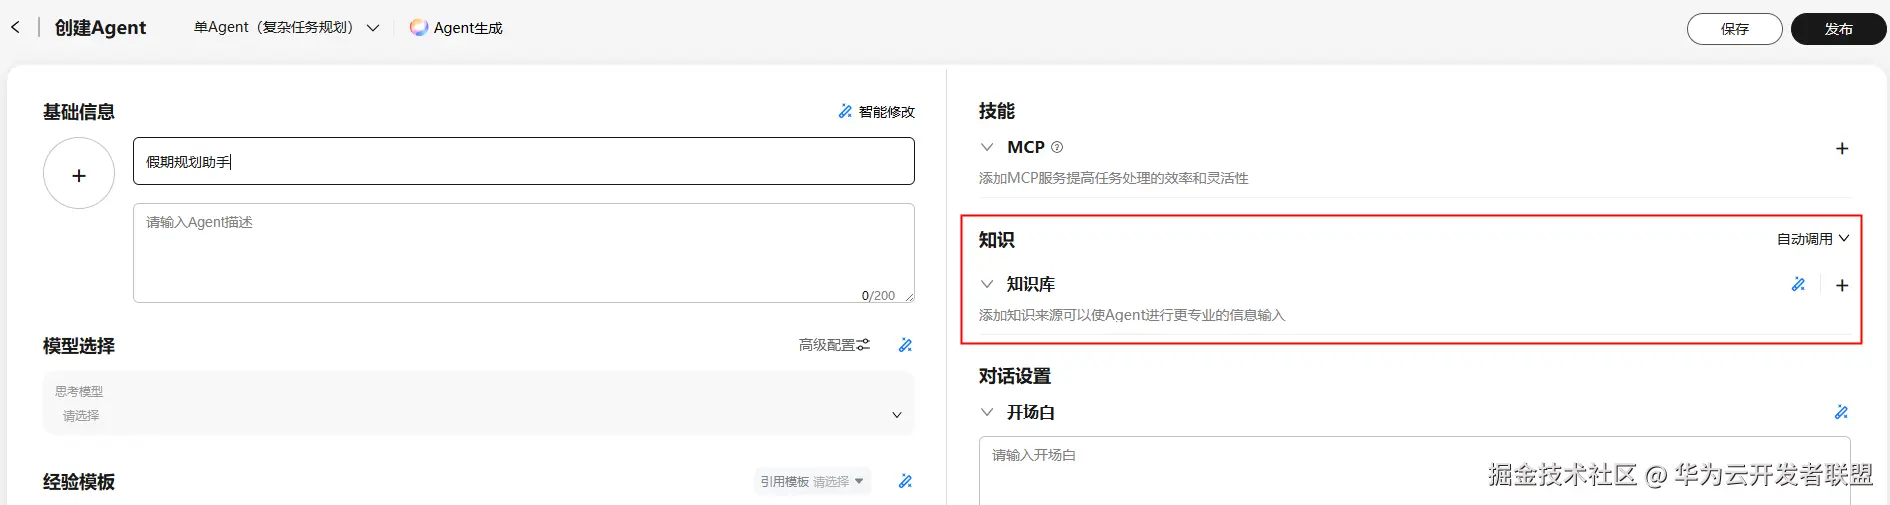This screenshot has height=505, width=1890.
Task: Click the 0/200 character counter
Action: point(878,296)
